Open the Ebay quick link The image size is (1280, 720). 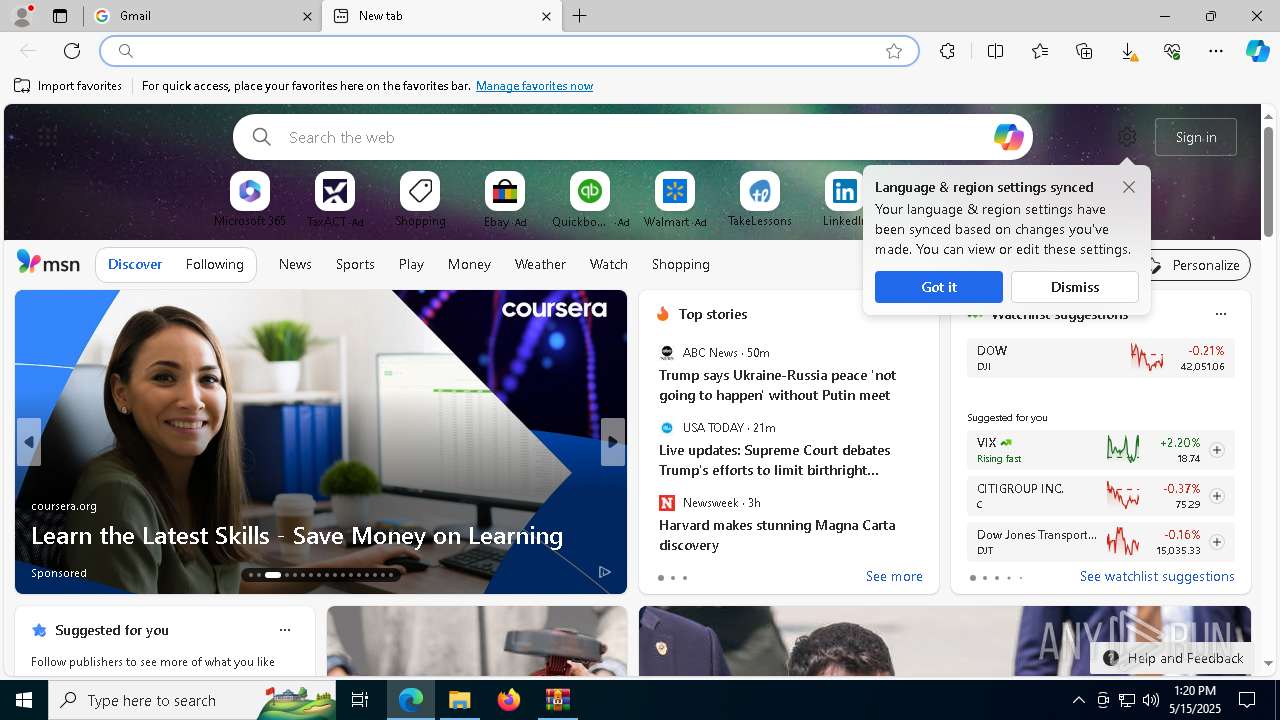click(505, 199)
